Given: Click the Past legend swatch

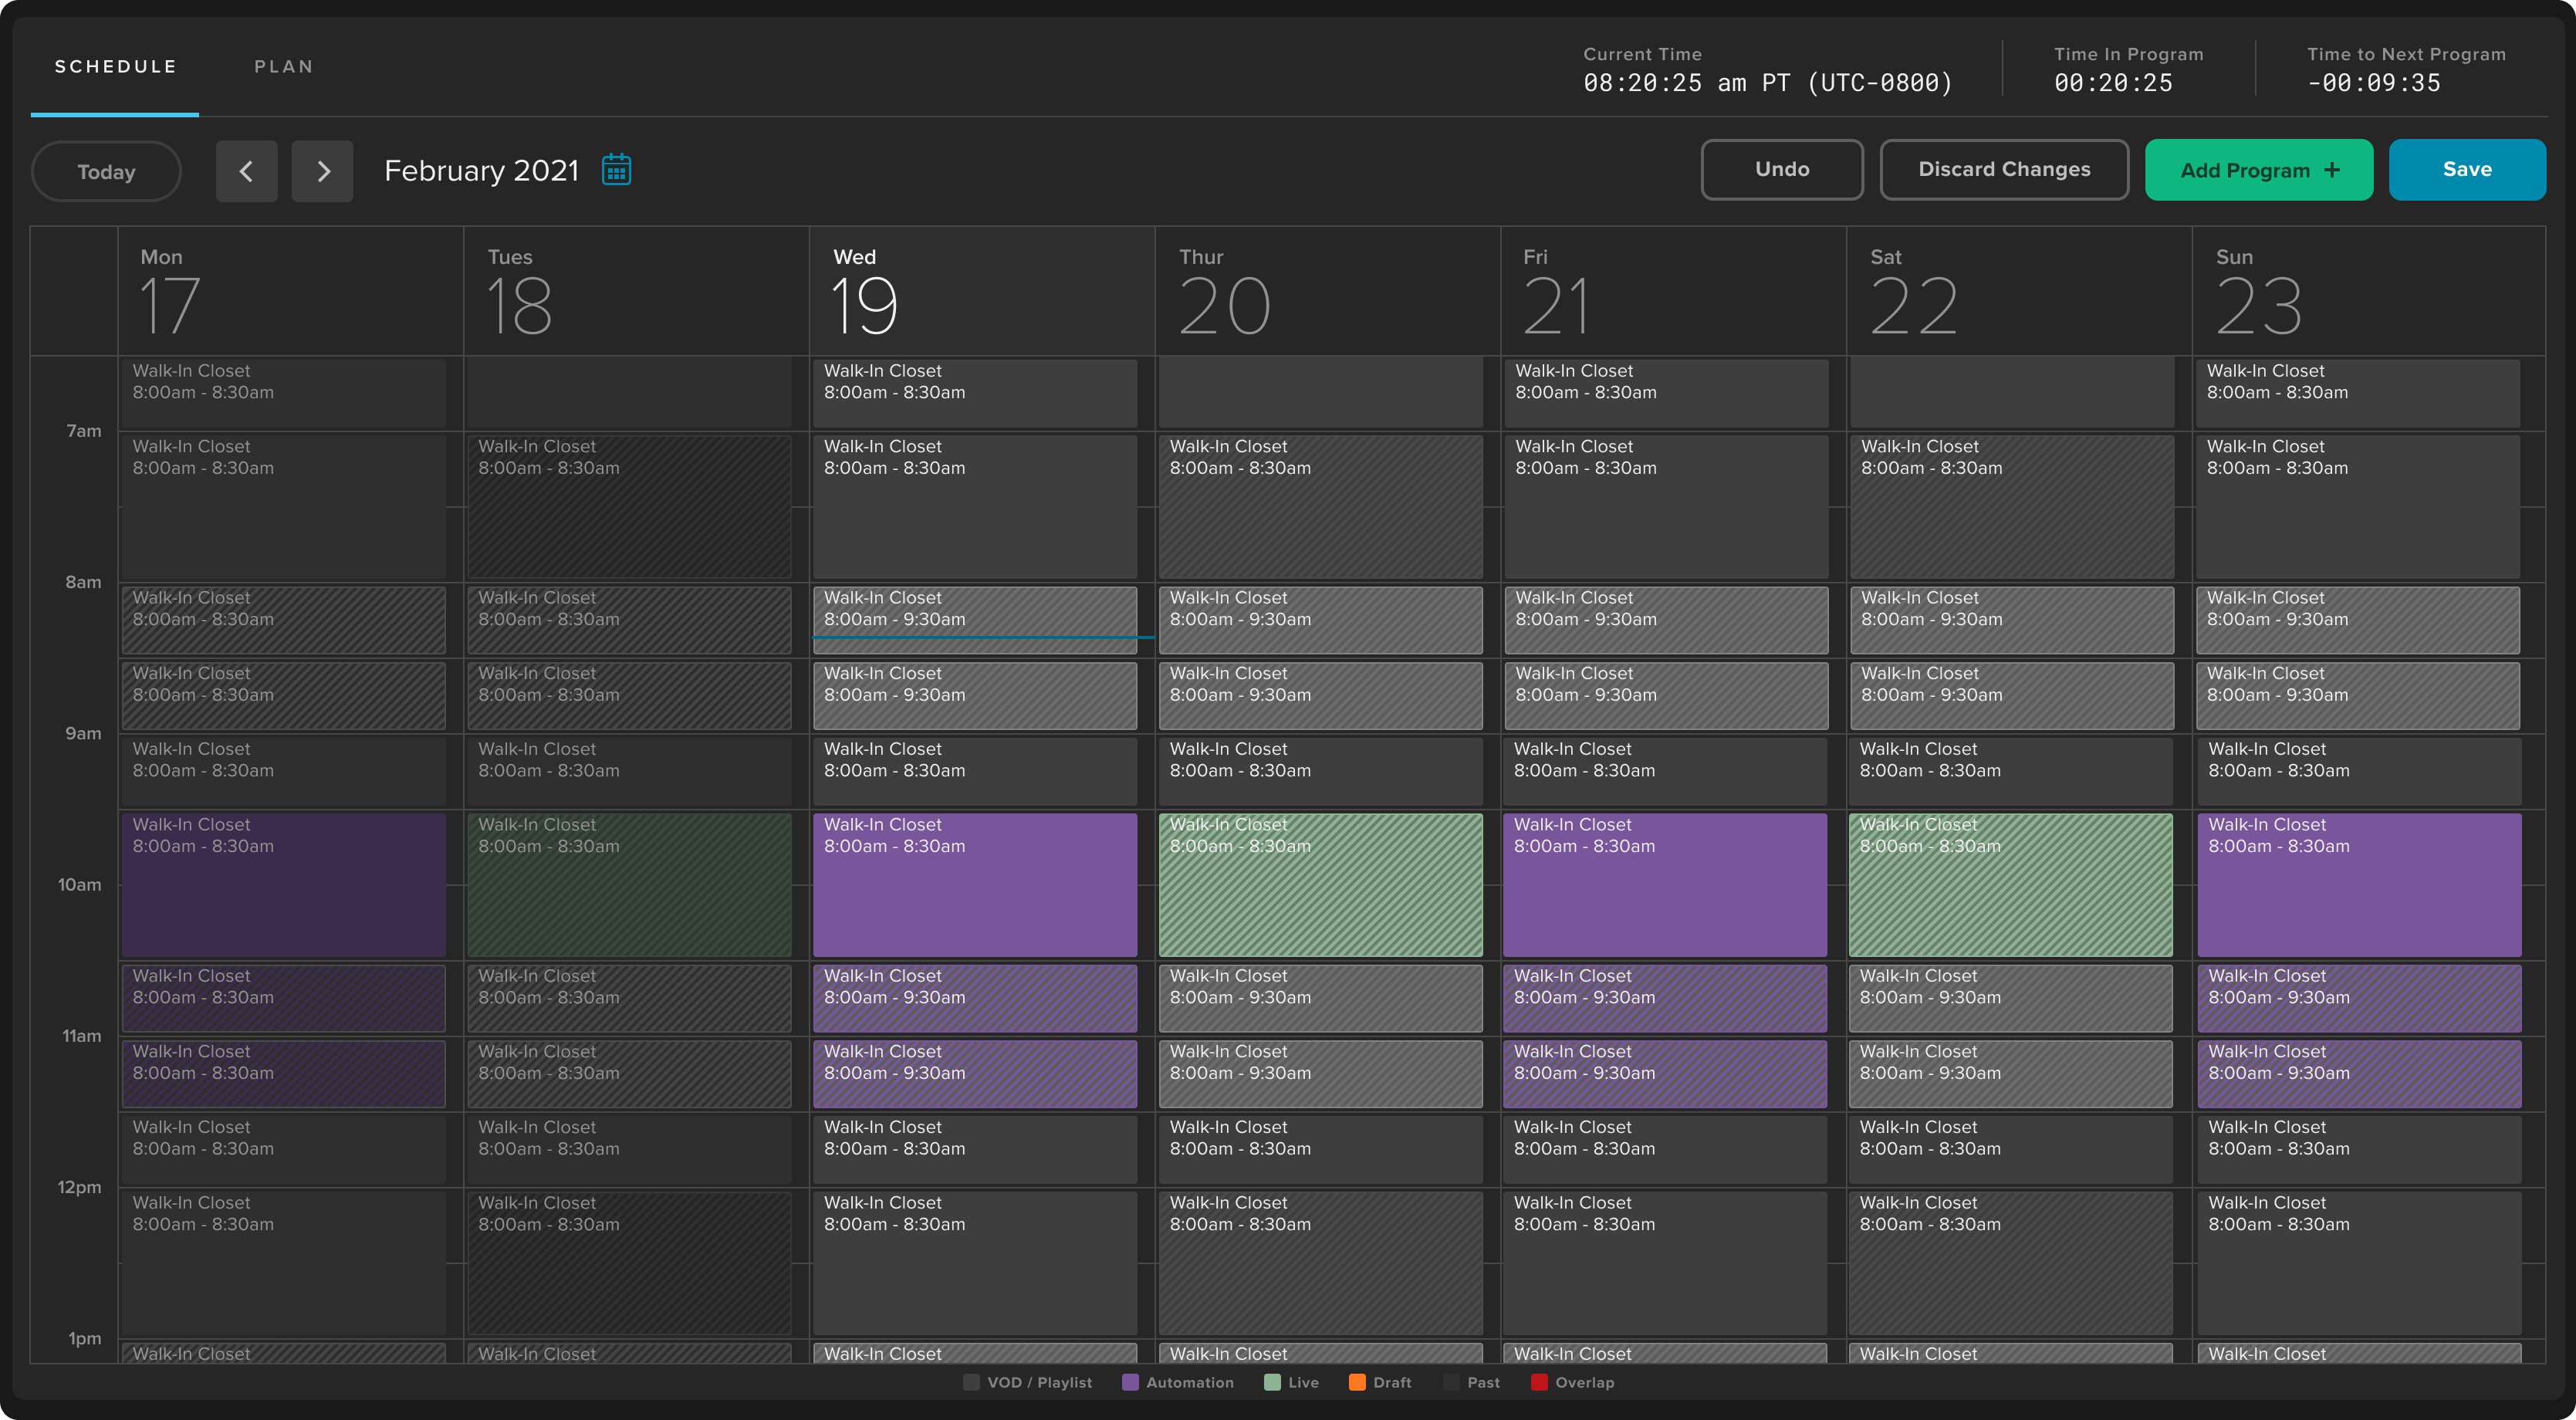Looking at the screenshot, I should pos(1451,1382).
